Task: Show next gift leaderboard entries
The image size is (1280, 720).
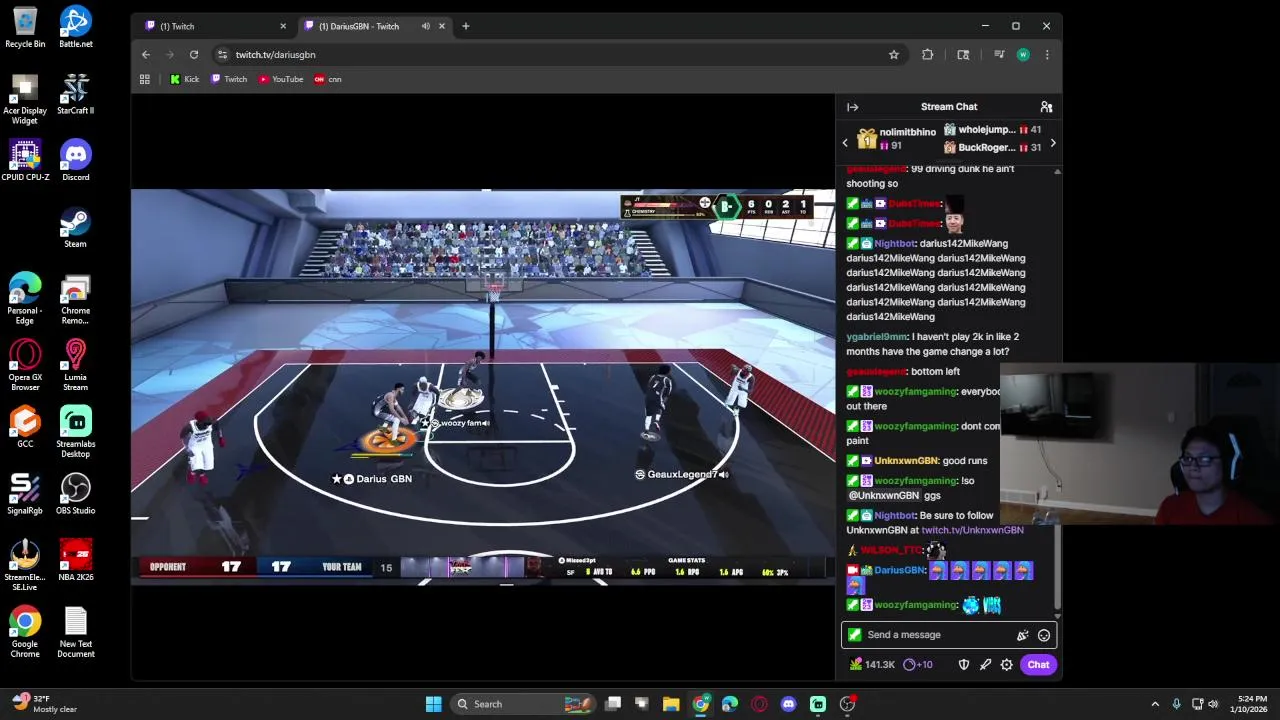Action: (x=1052, y=143)
